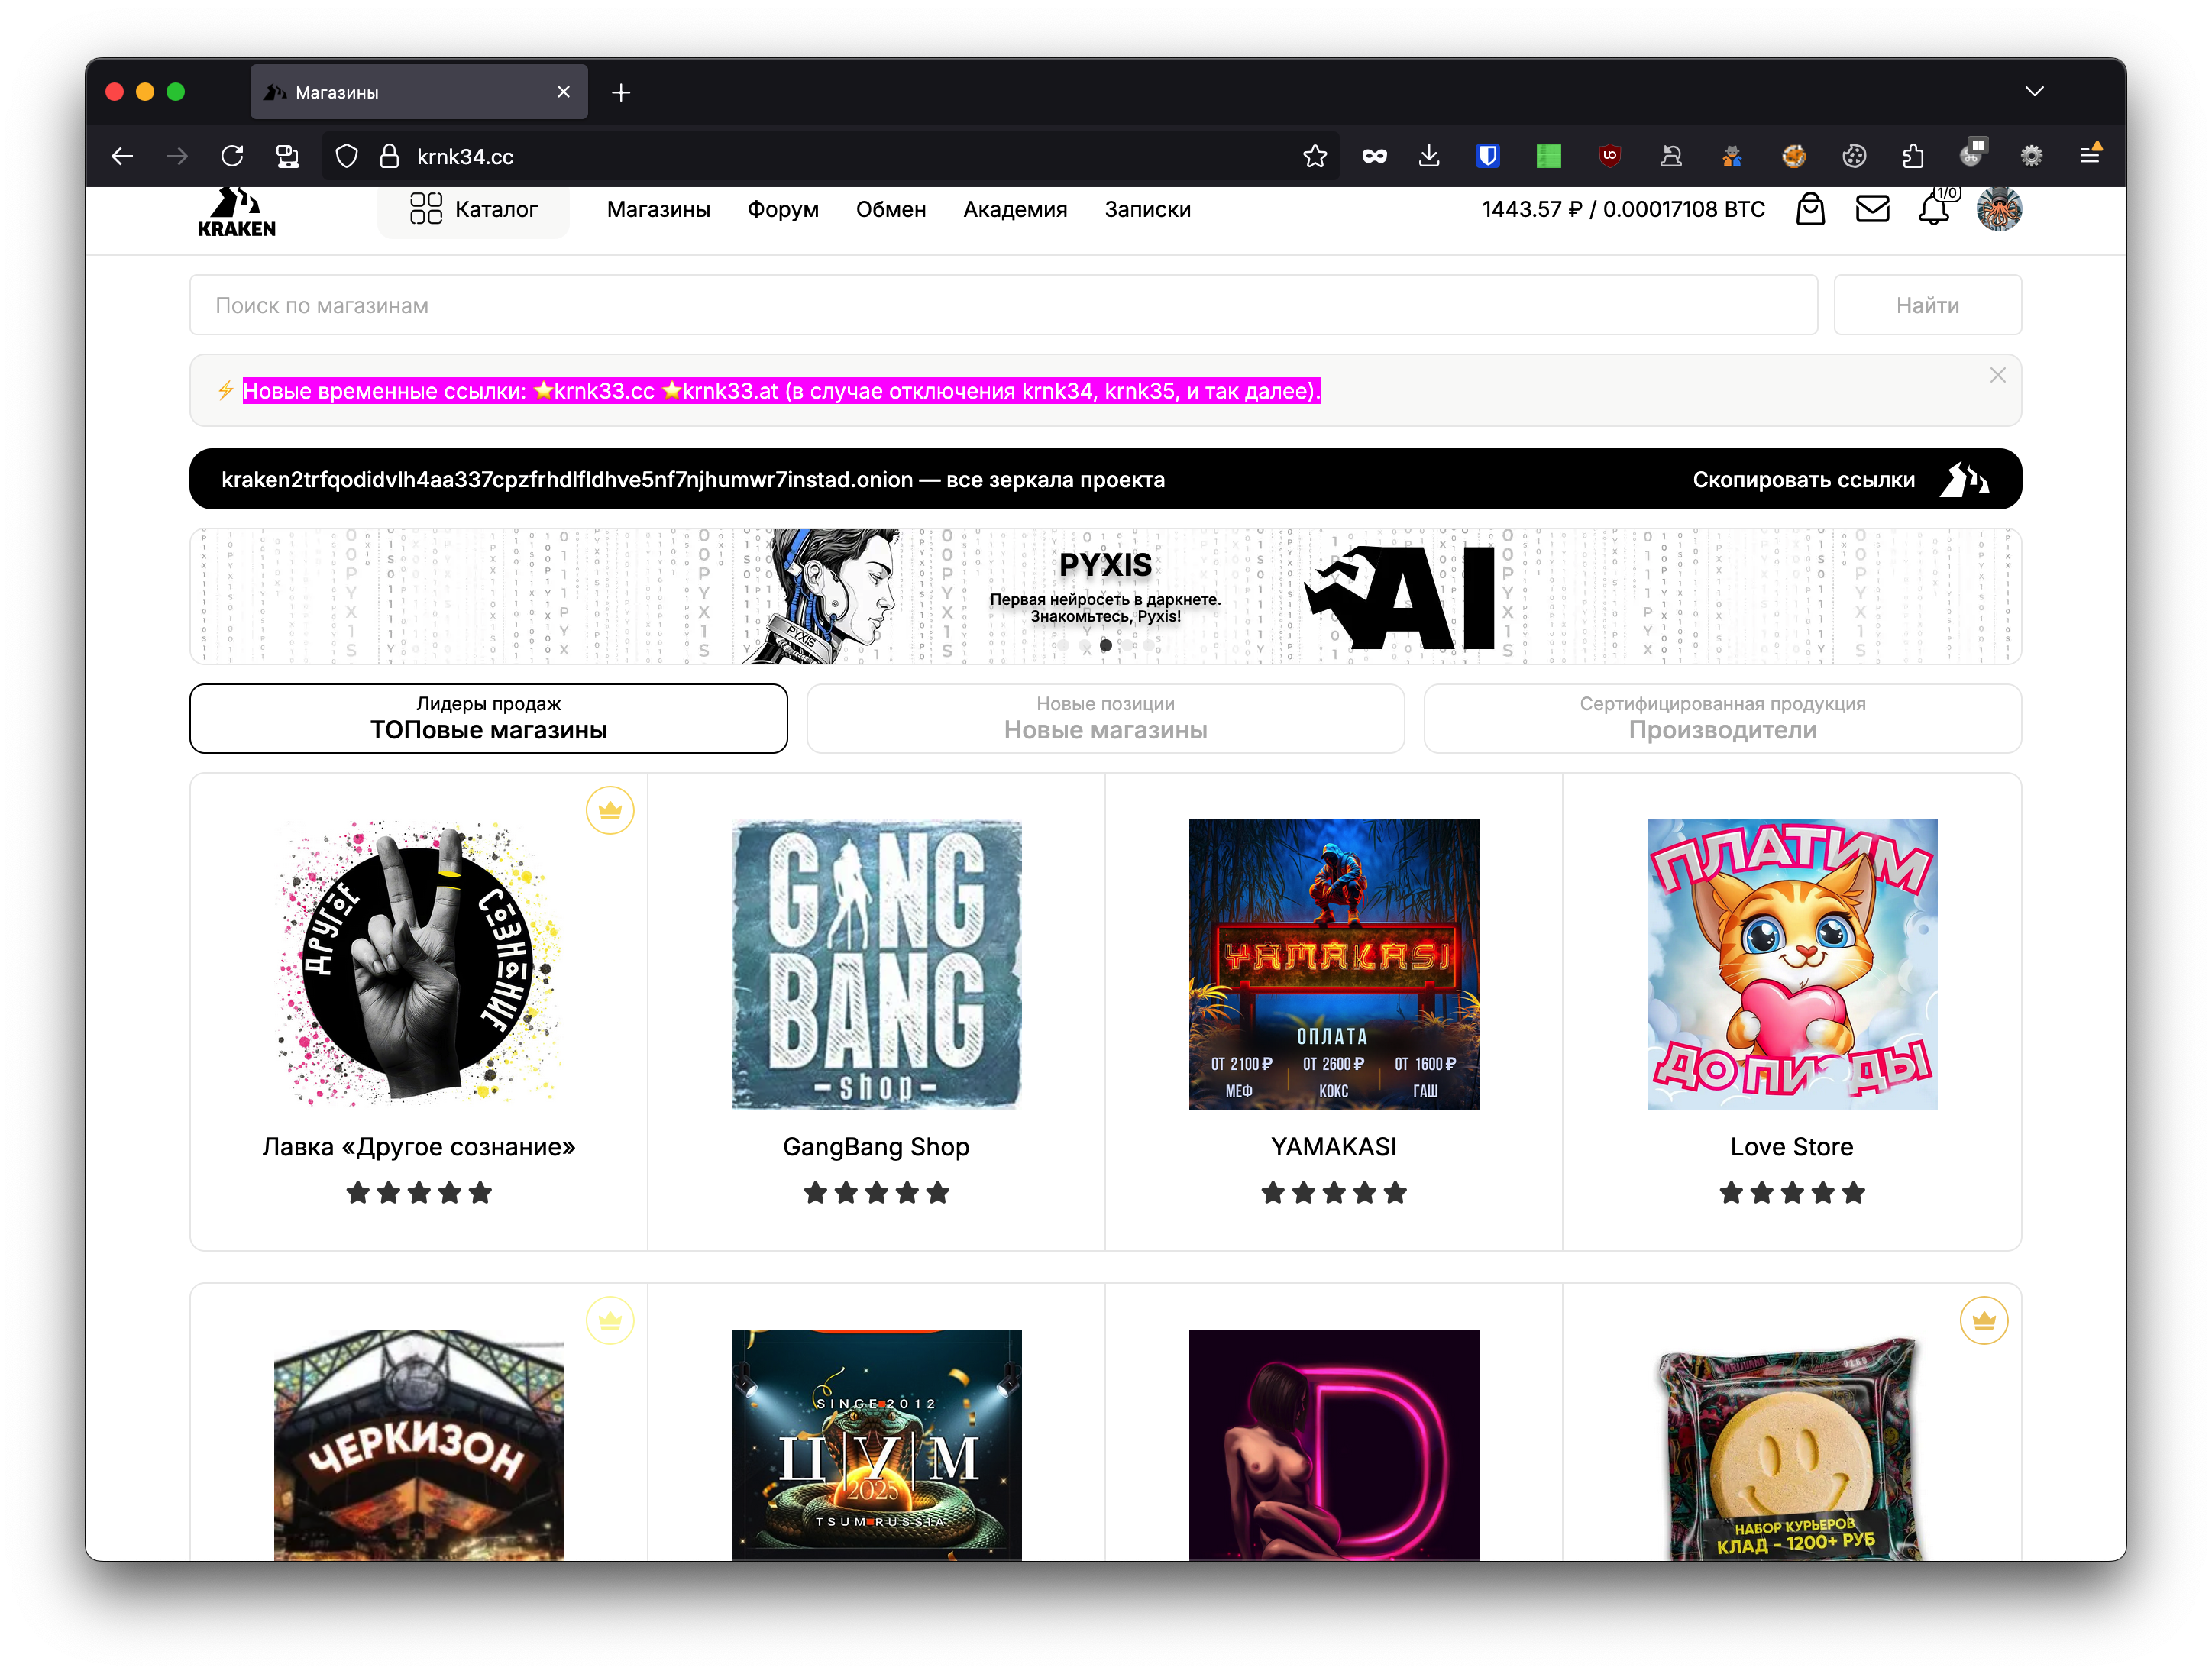Expand the tab list chevron
This screenshot has width=2212, height=1674.
coord(2034,92)
